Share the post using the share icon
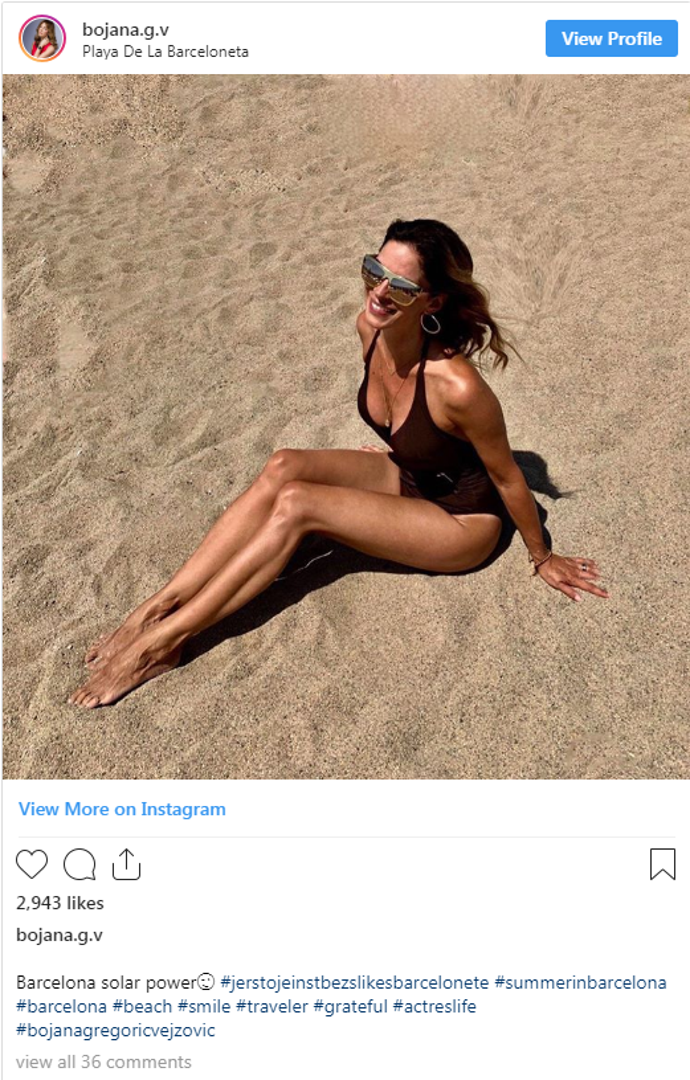 tap(126, 864)
